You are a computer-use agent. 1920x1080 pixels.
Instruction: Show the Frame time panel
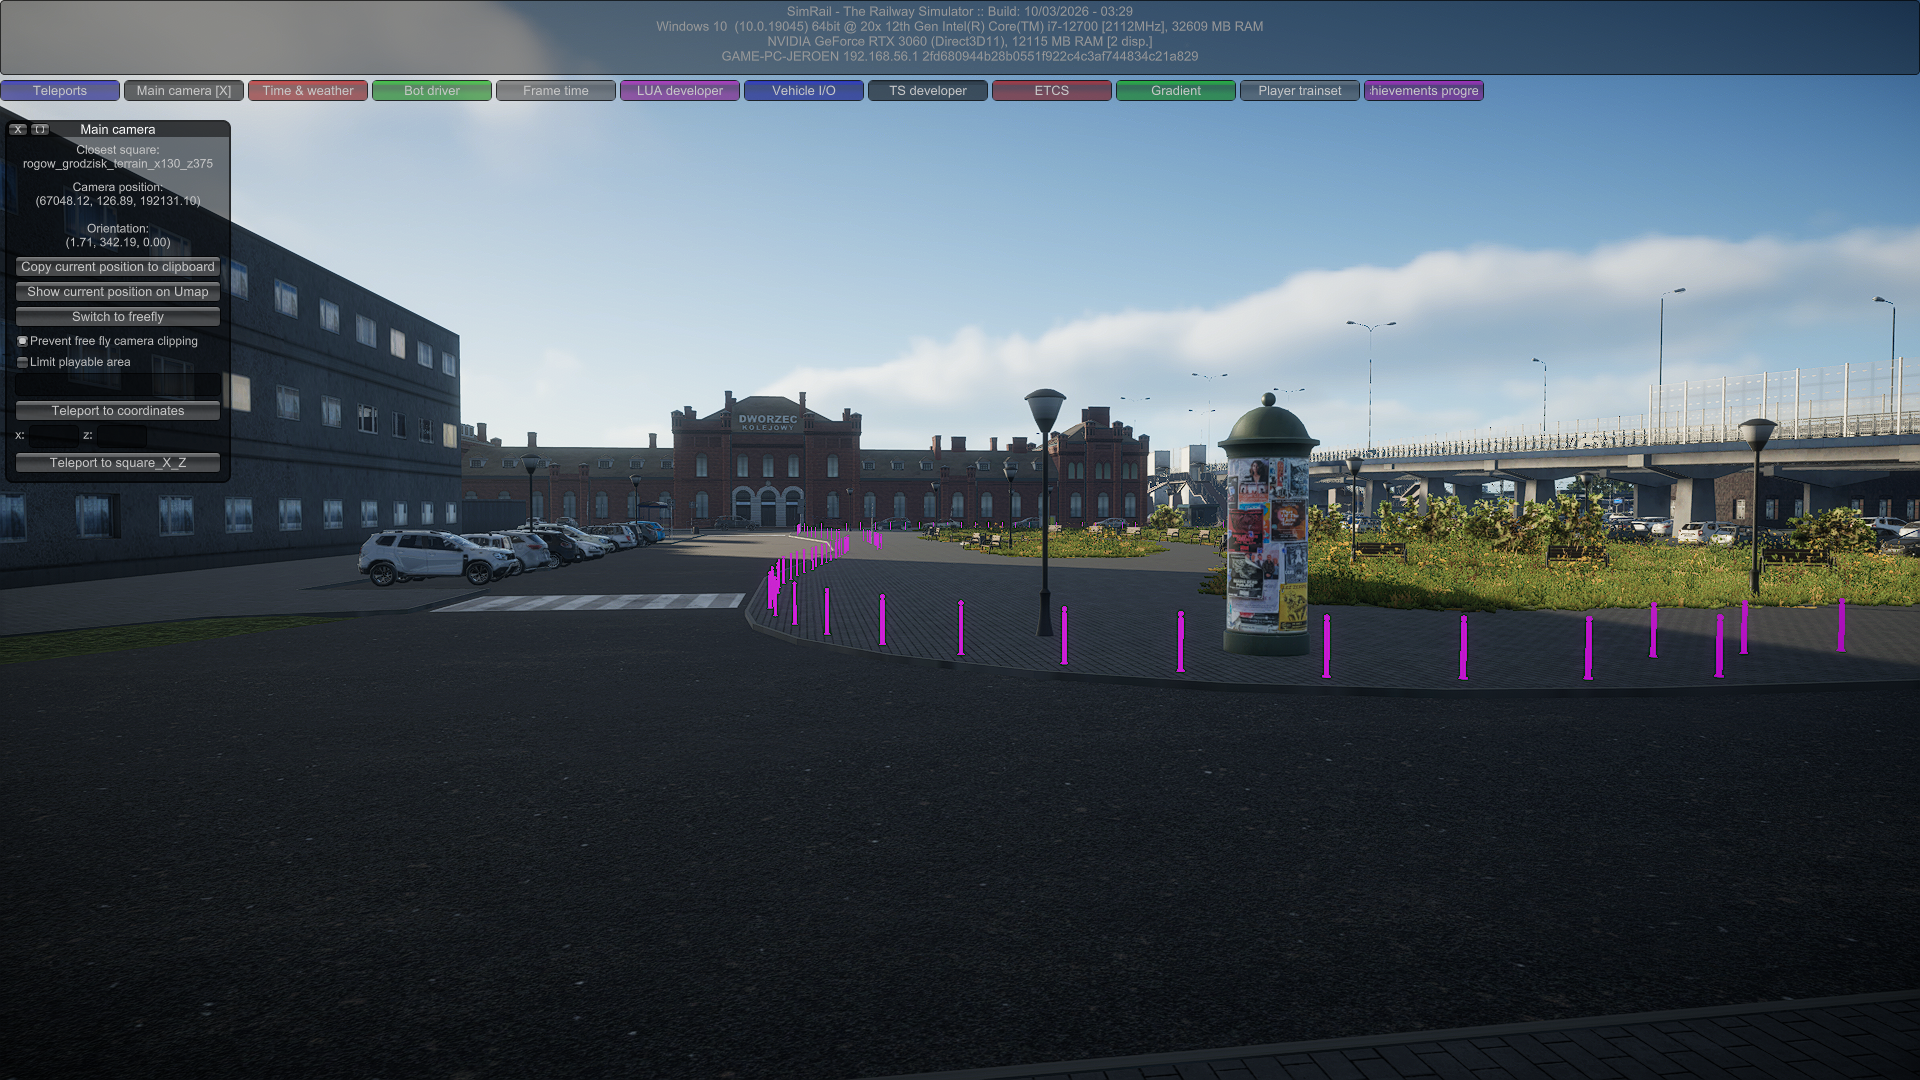[556, 91]
